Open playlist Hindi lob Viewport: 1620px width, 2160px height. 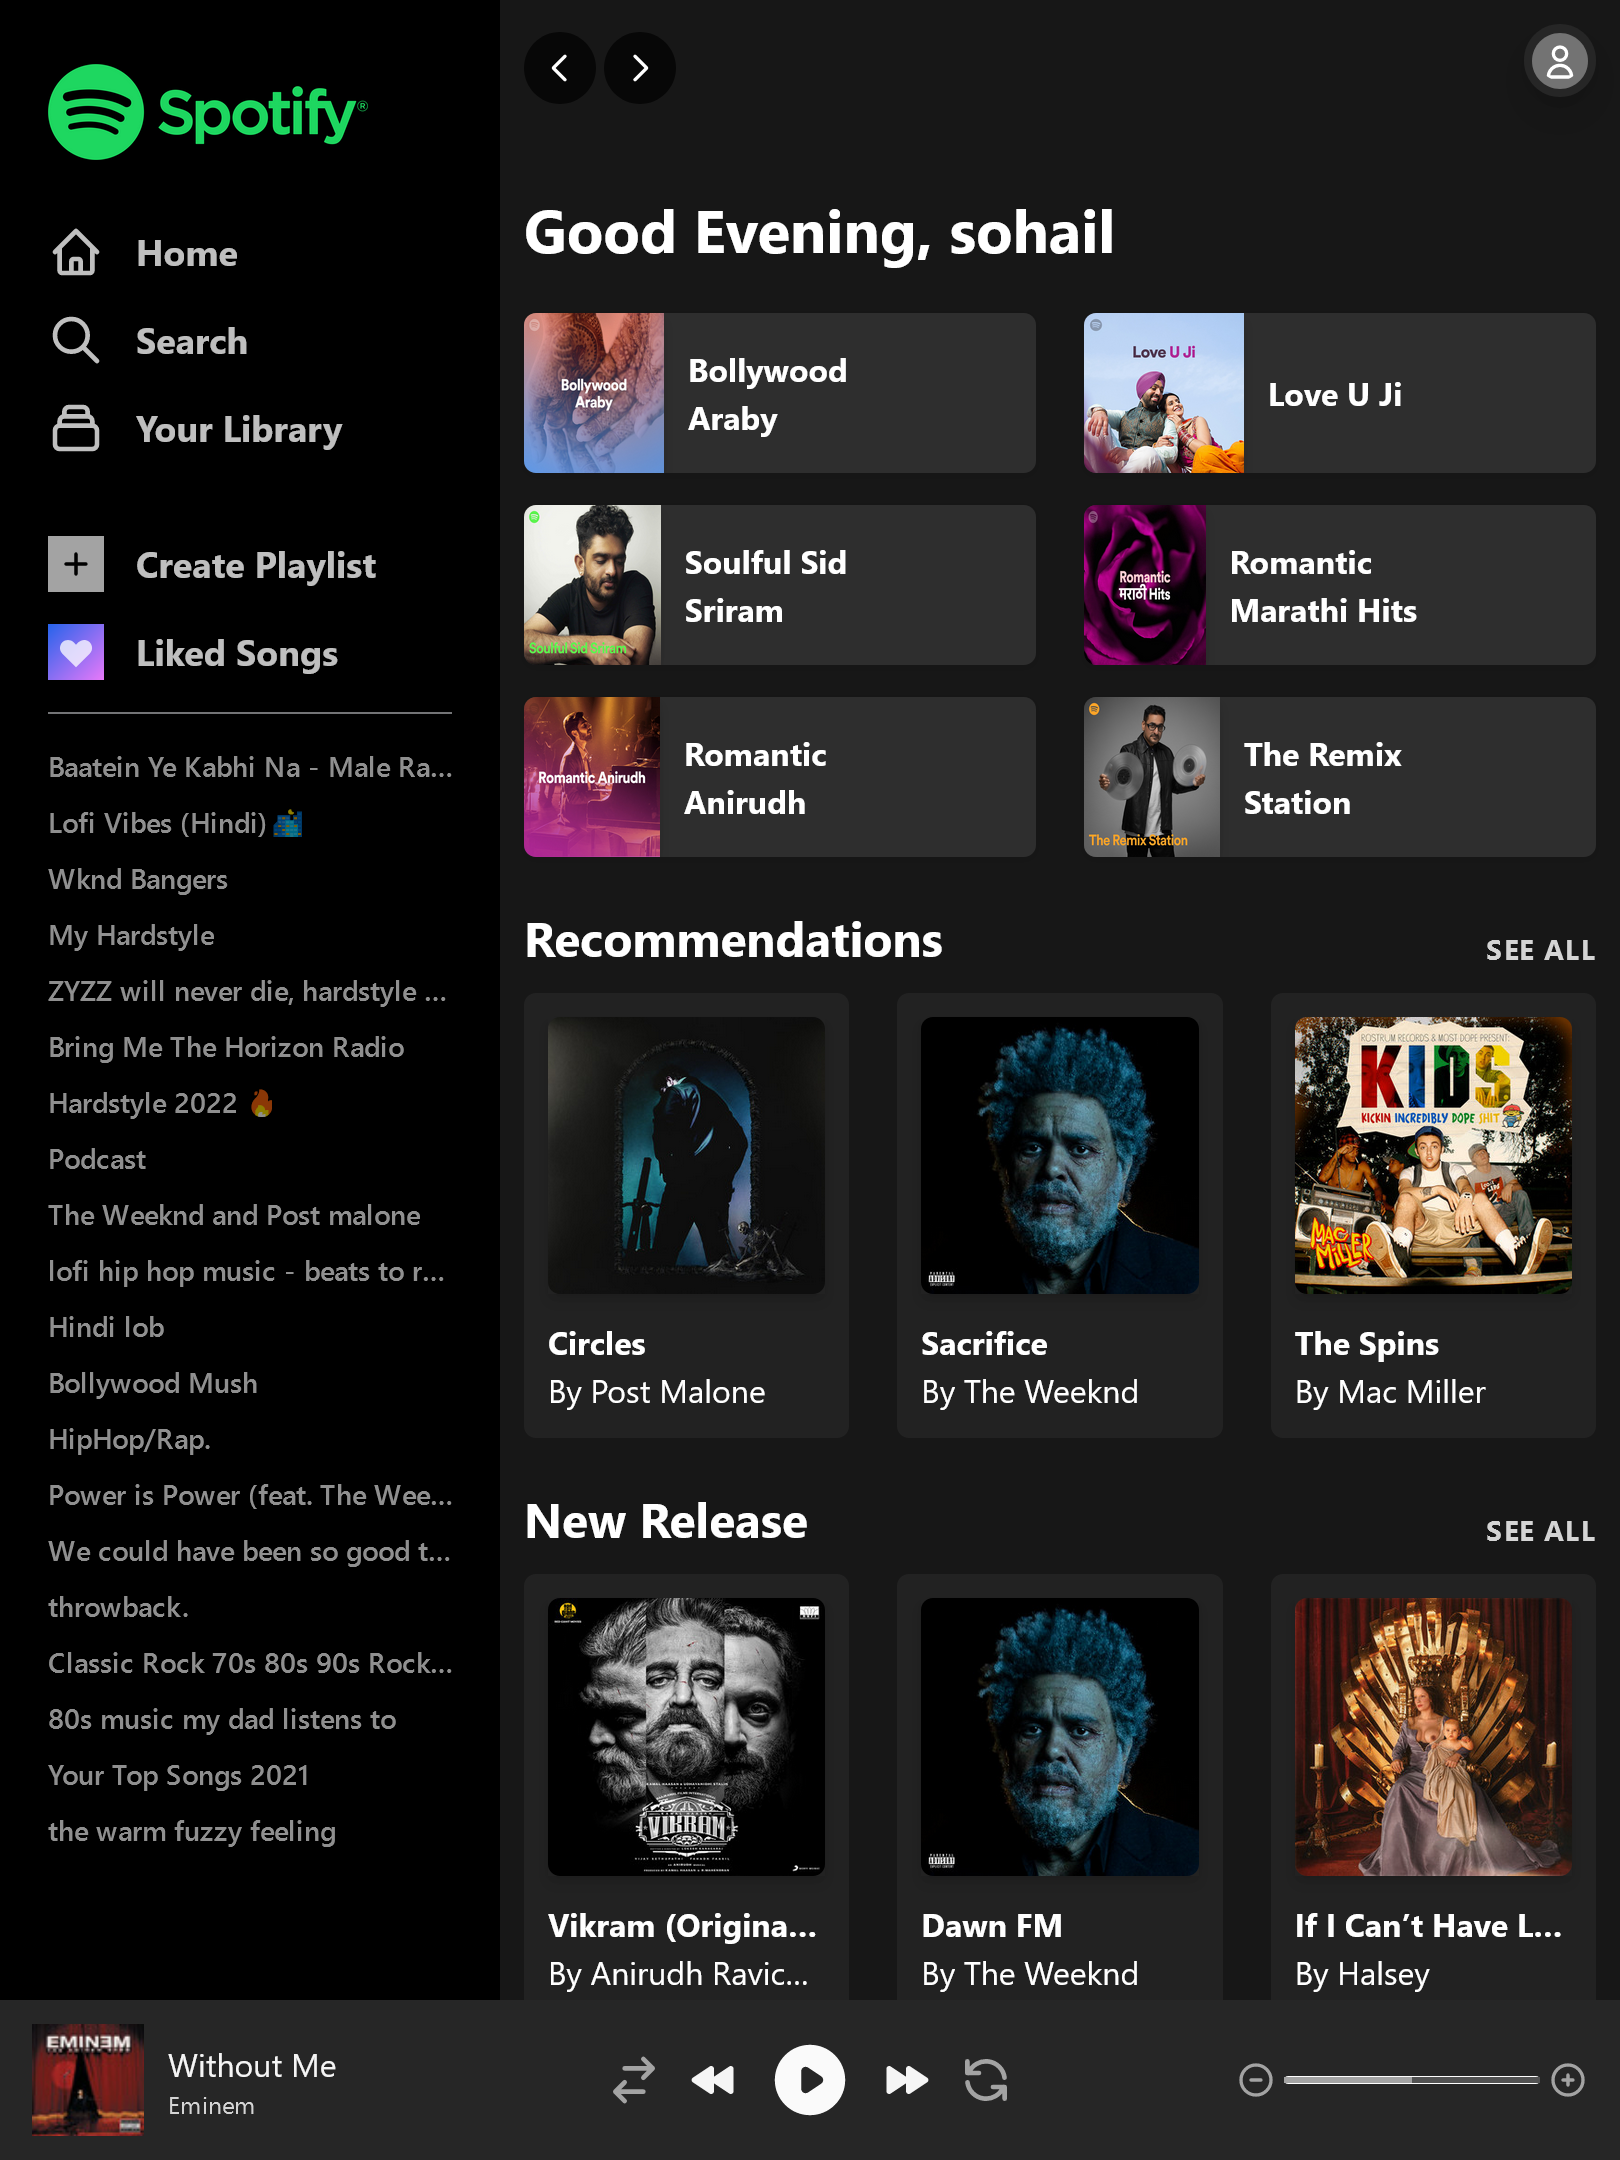[106, 1327]
